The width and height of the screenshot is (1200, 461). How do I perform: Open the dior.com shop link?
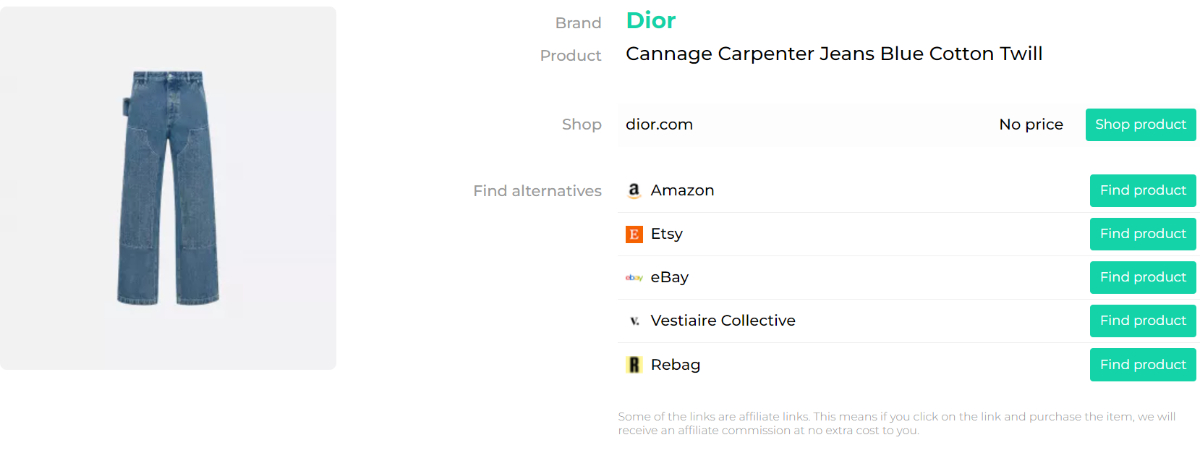[x=659, y=125]
